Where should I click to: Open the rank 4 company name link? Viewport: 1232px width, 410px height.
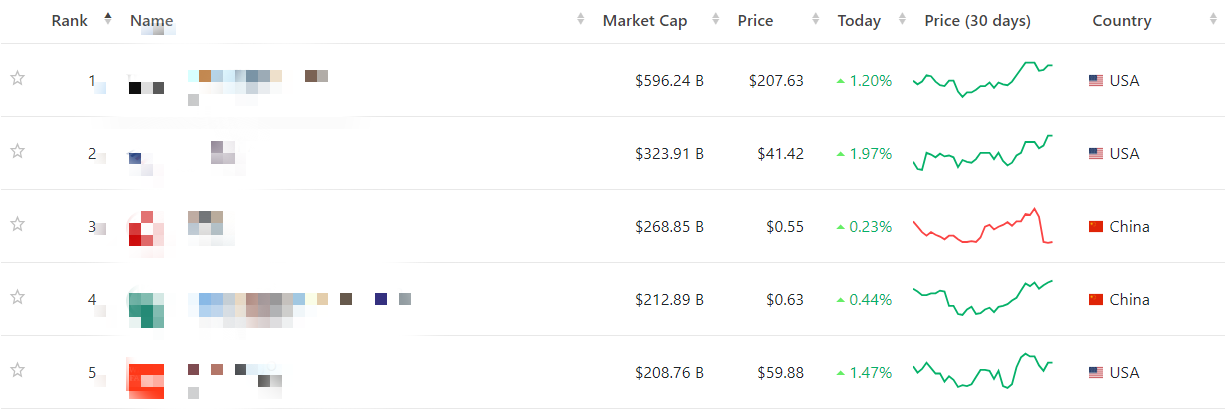click(299, 300)
